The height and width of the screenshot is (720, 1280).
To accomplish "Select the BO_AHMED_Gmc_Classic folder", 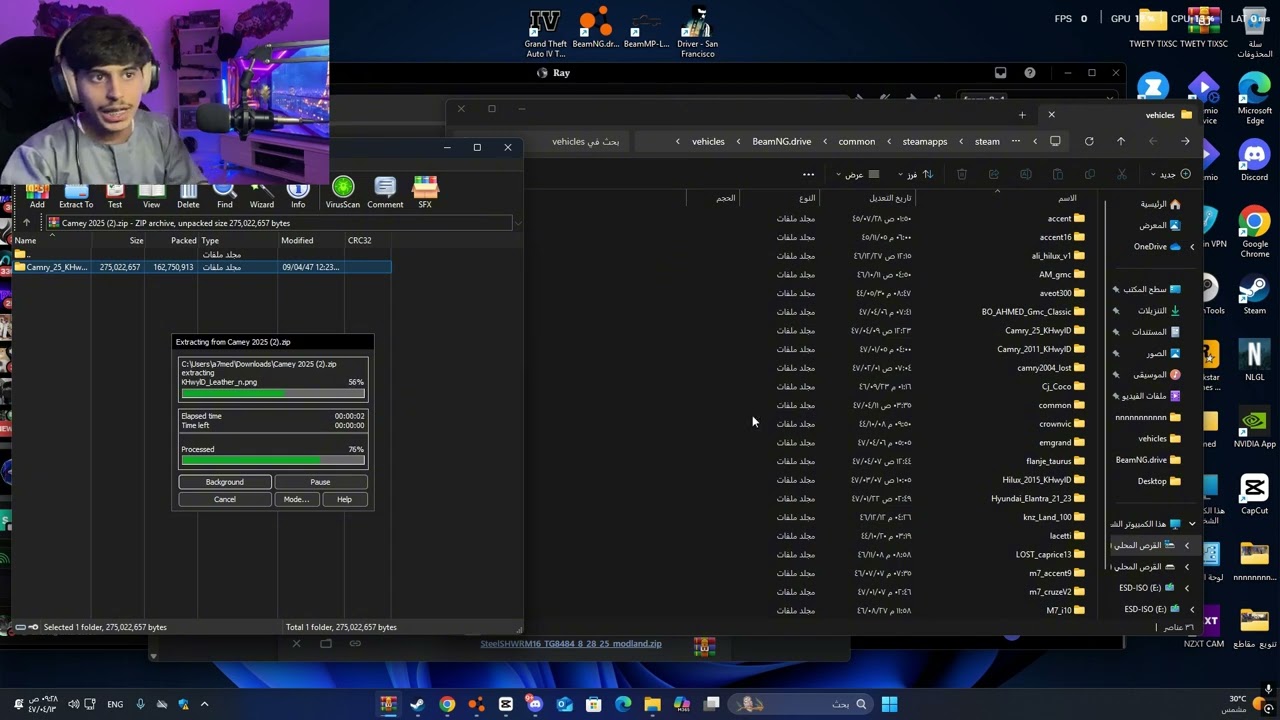I will [x=1033, y=312].
